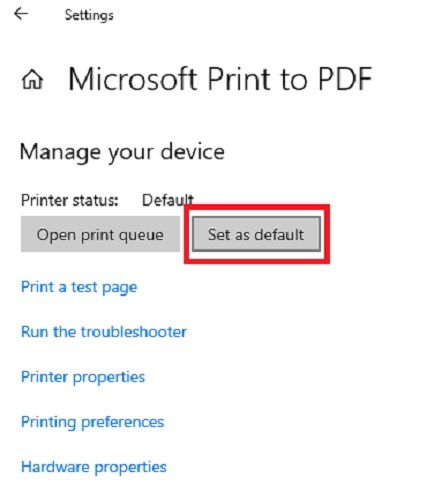Open Printer properties link
The width and height of the screenshot is (426, 500).
pyautogui.click(x=83, y=377)
